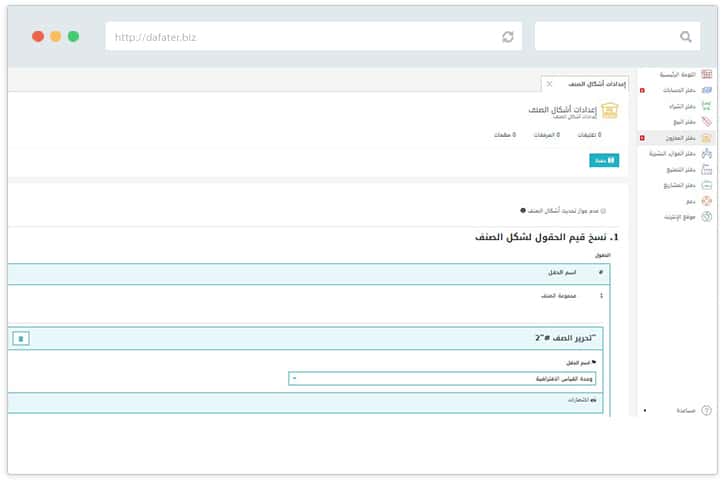Open the 0 comments link

click(590, 135)
